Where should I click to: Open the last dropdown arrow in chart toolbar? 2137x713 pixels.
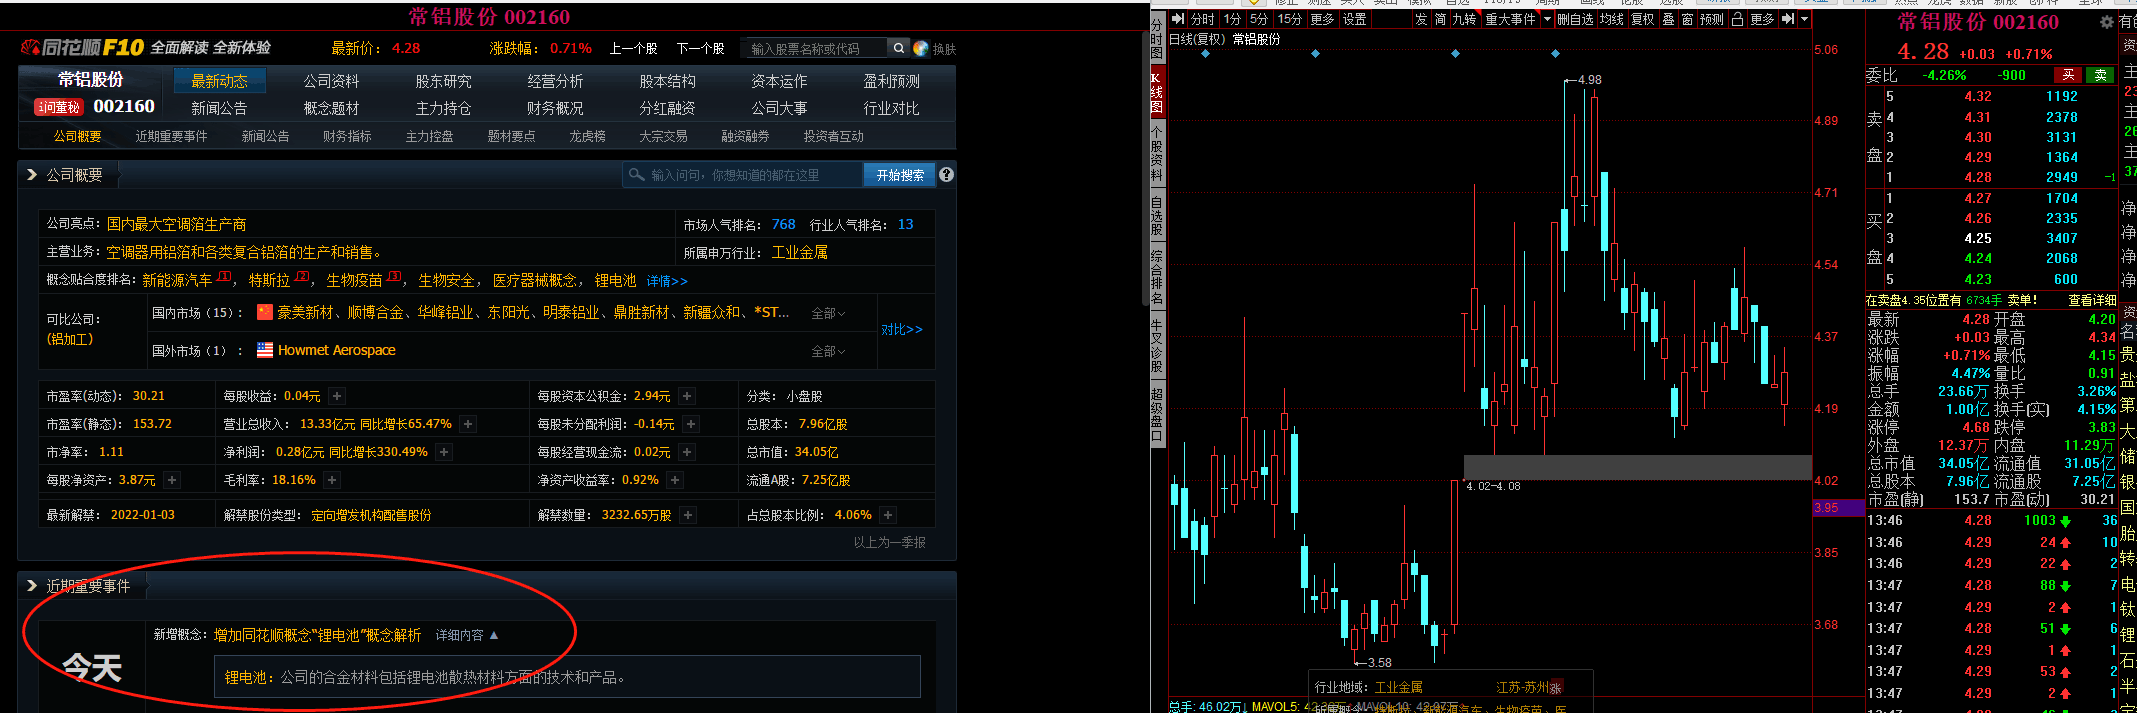pos(1804,19)
